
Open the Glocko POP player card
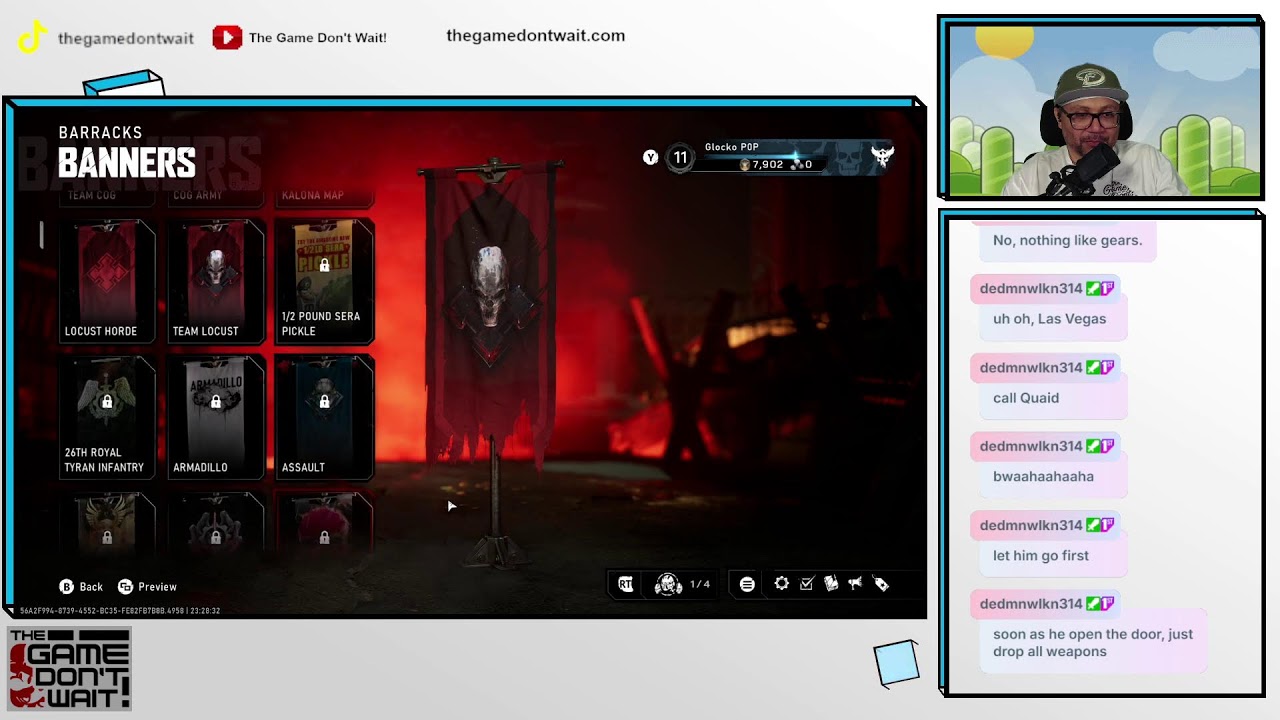[780, 156]
